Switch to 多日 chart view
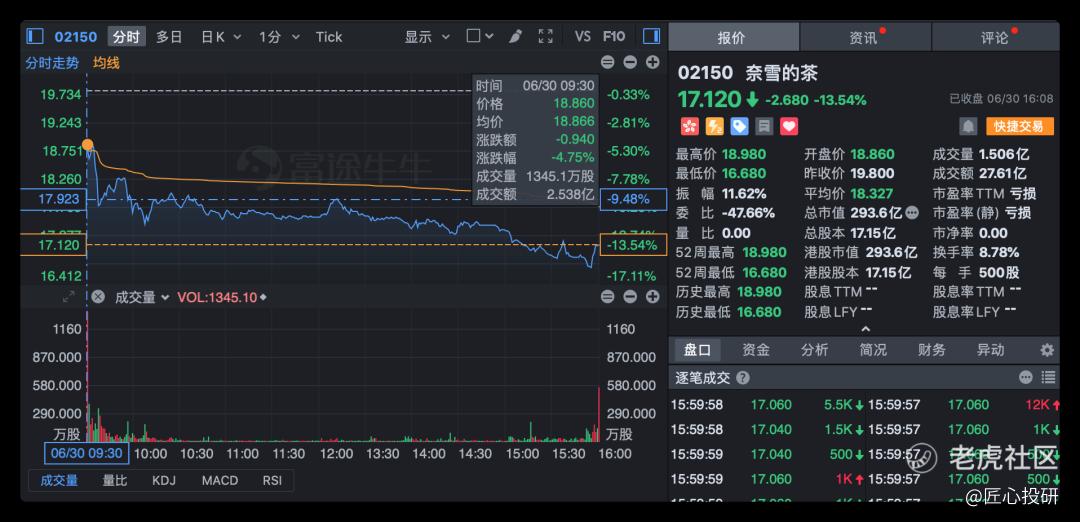Viewport: 1080px width, 522px height. click(169, 36)
